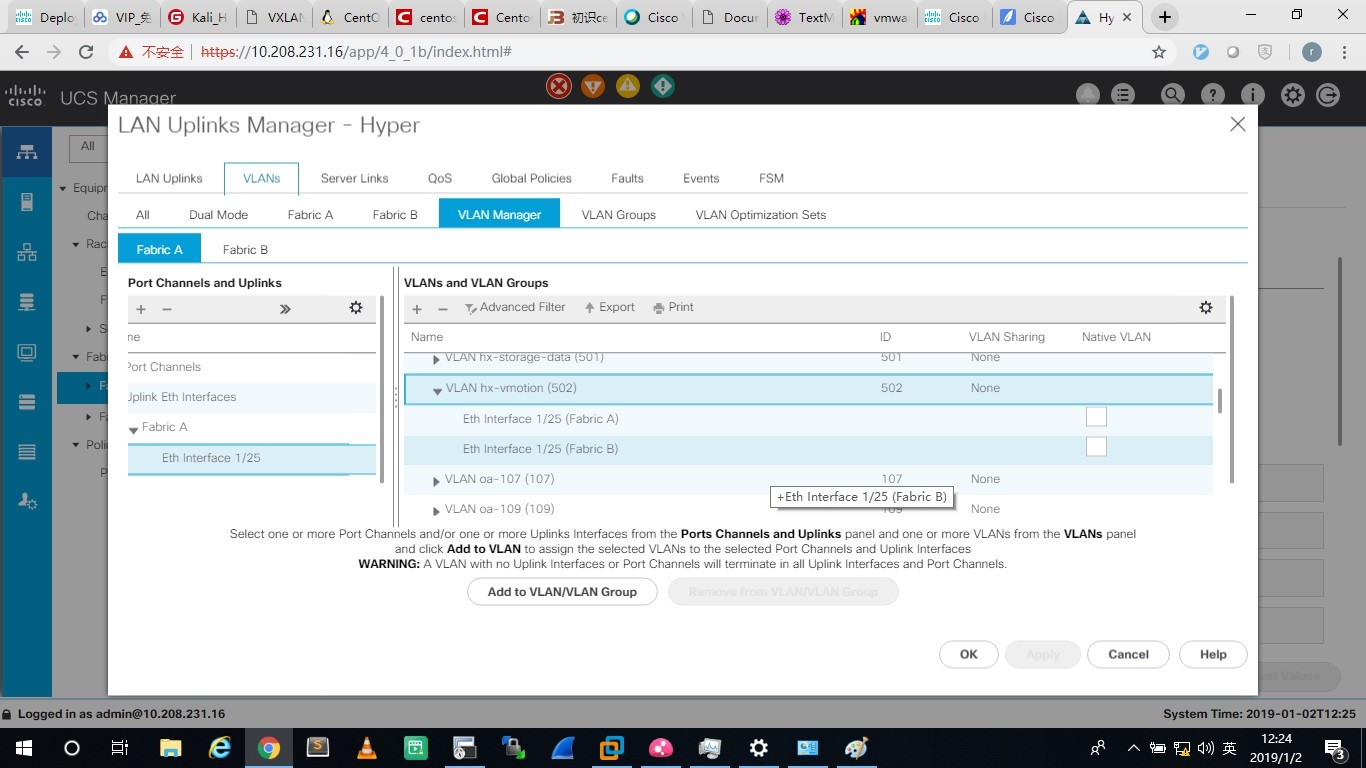Expand VLAN oa-107 (107) row
The image size is (1366, 768).
click(436, 481)
